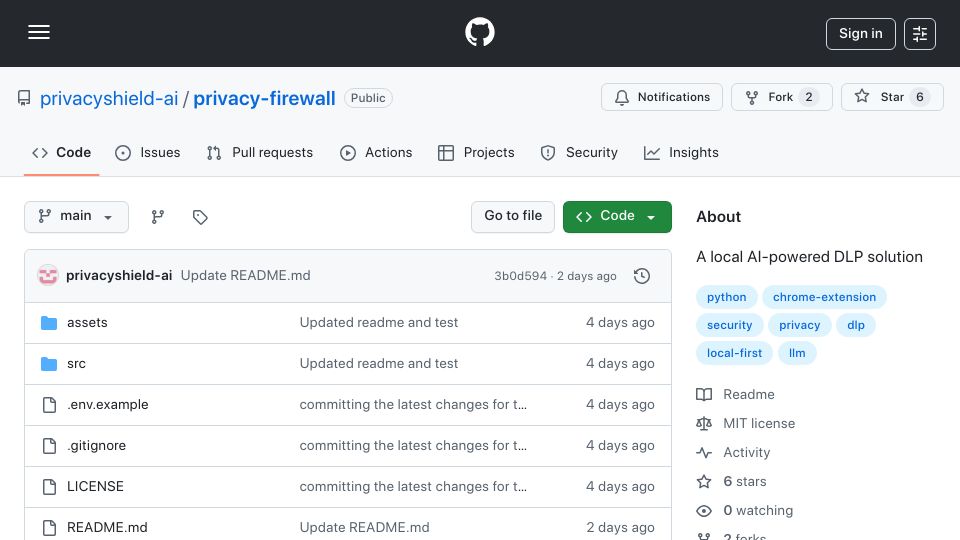
Task: Open the README.md file
Action: click(x=107, y=528)
